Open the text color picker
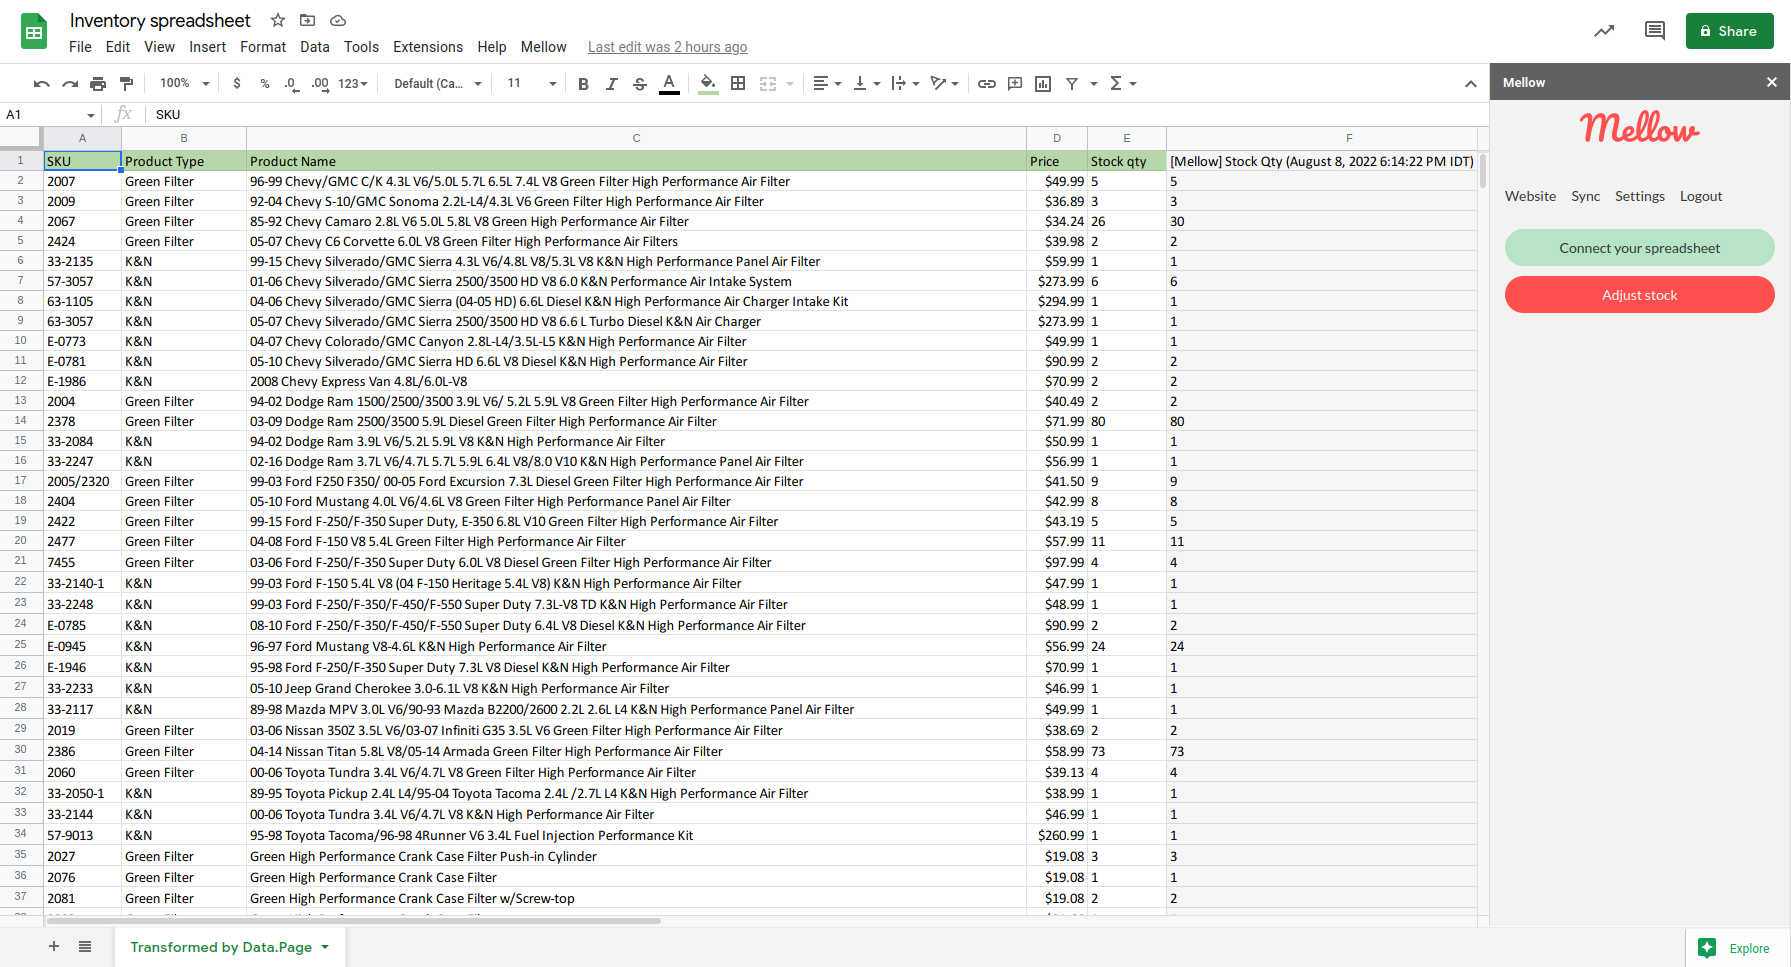Image resolution: width=1791 pixels, height=967 pixels. (670, 84)
